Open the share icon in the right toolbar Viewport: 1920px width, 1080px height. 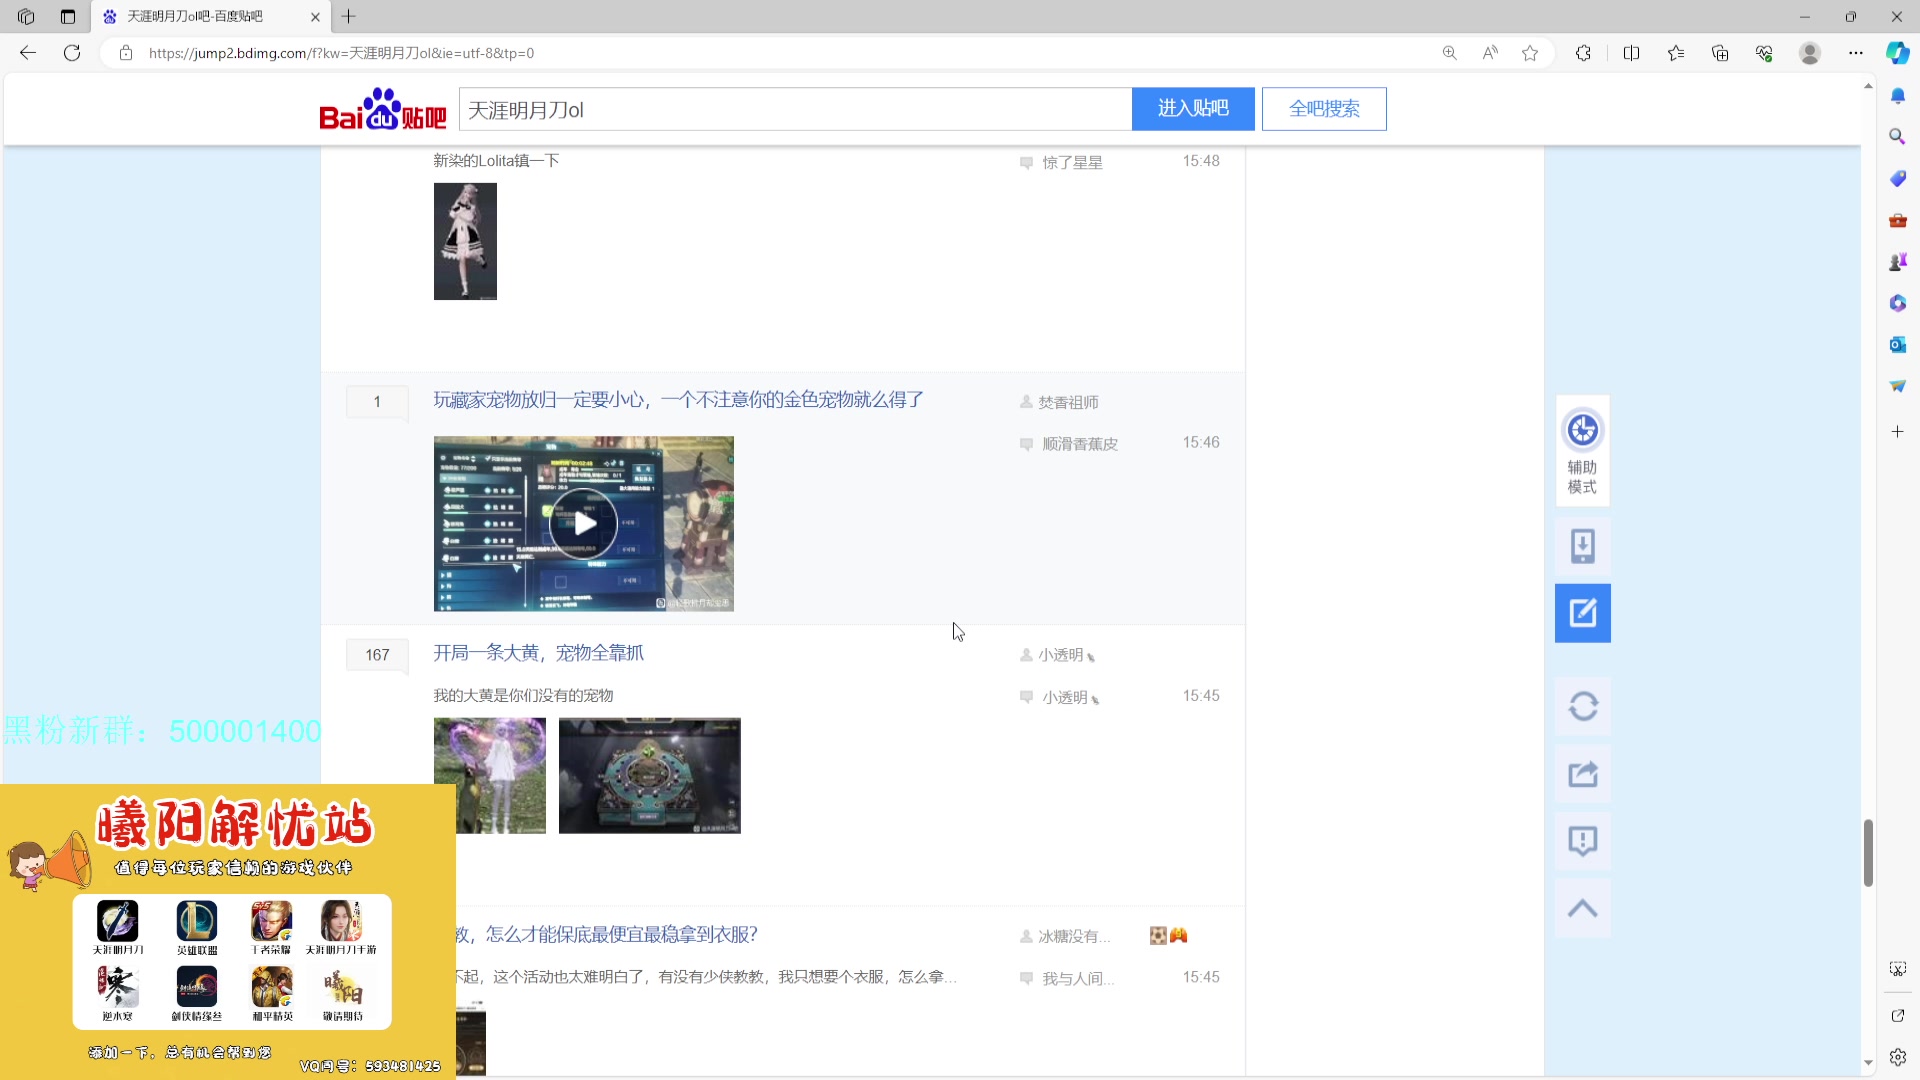click(1582, 773)
